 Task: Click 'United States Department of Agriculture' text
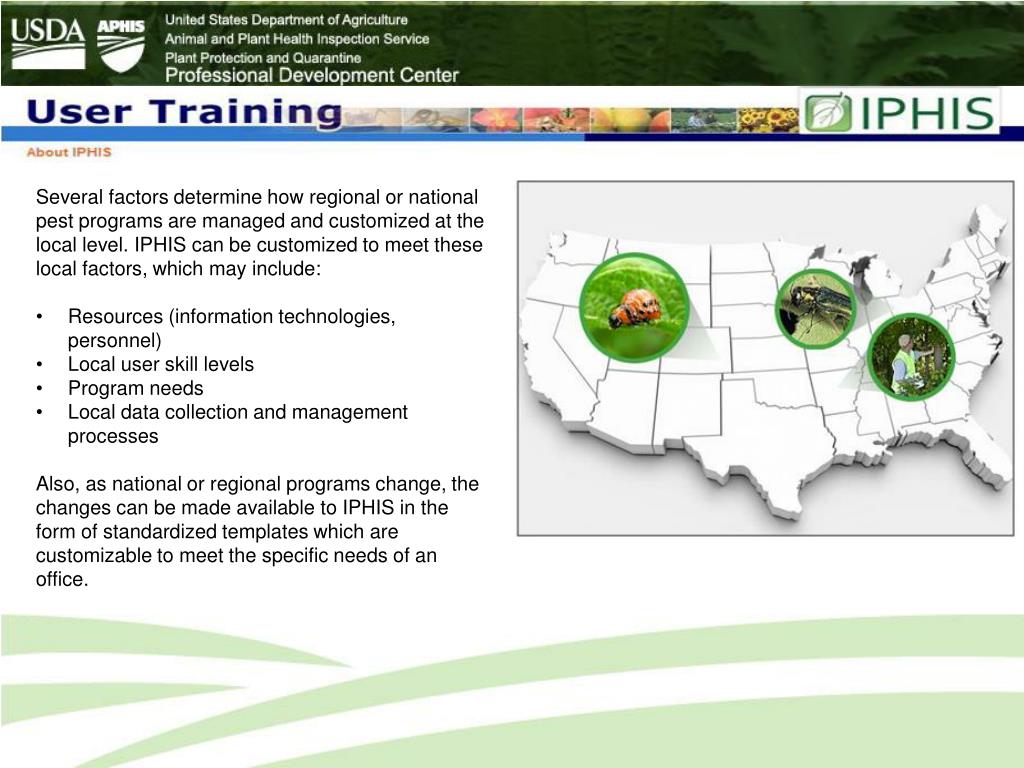coord(286,20)
